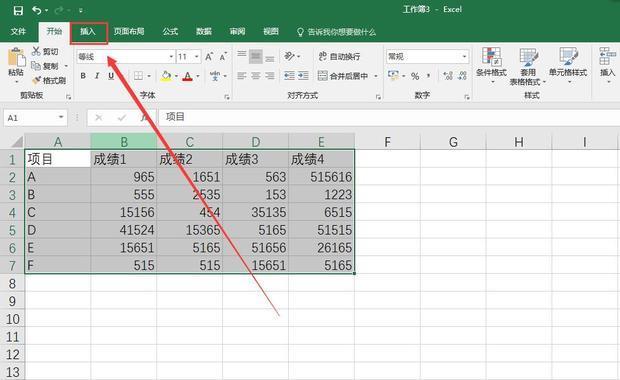Image resolution: width=620 pixels, height=380 pixels.
Task: Click the Copy (复制) icon
Action: point(36,66)
